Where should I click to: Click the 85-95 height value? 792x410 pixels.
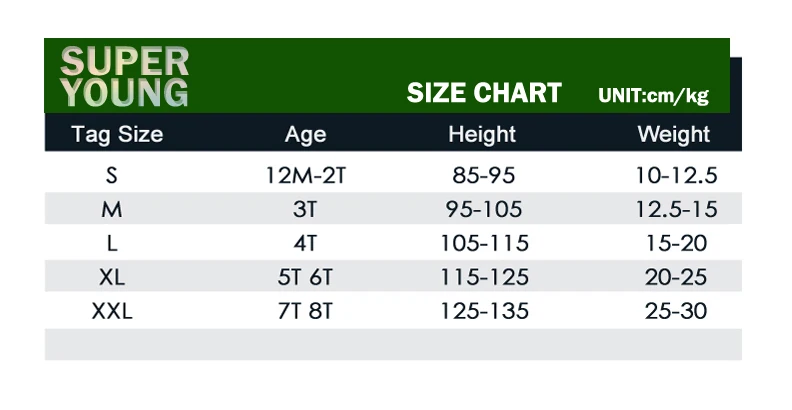[x=484, y=176]
